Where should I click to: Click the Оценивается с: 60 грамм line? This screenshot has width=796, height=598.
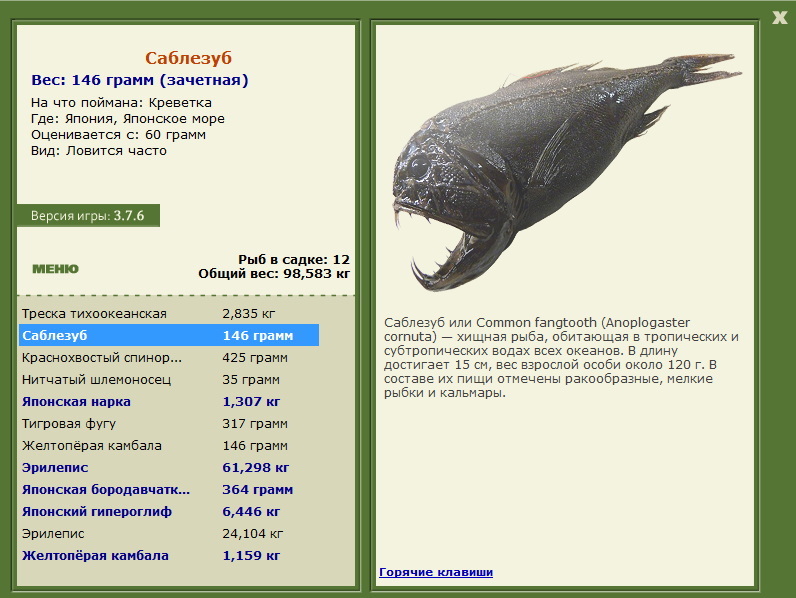118,135
